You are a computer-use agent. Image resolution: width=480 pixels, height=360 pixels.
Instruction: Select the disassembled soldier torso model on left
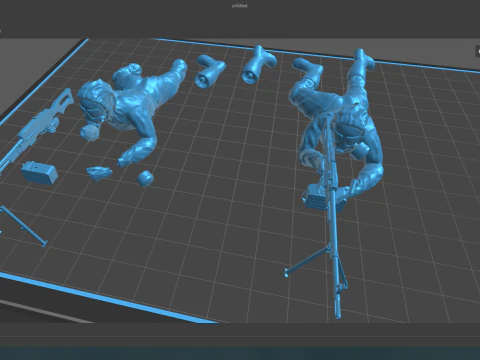tap(133, 107)
